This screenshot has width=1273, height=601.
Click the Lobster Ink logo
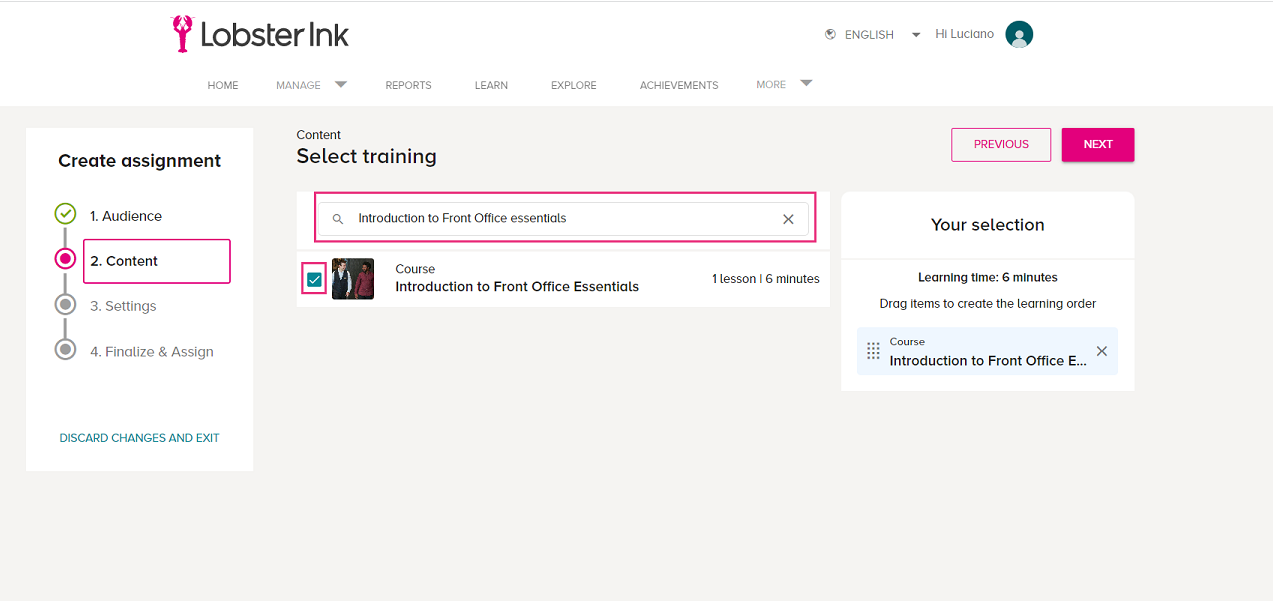tap(261, 34)
